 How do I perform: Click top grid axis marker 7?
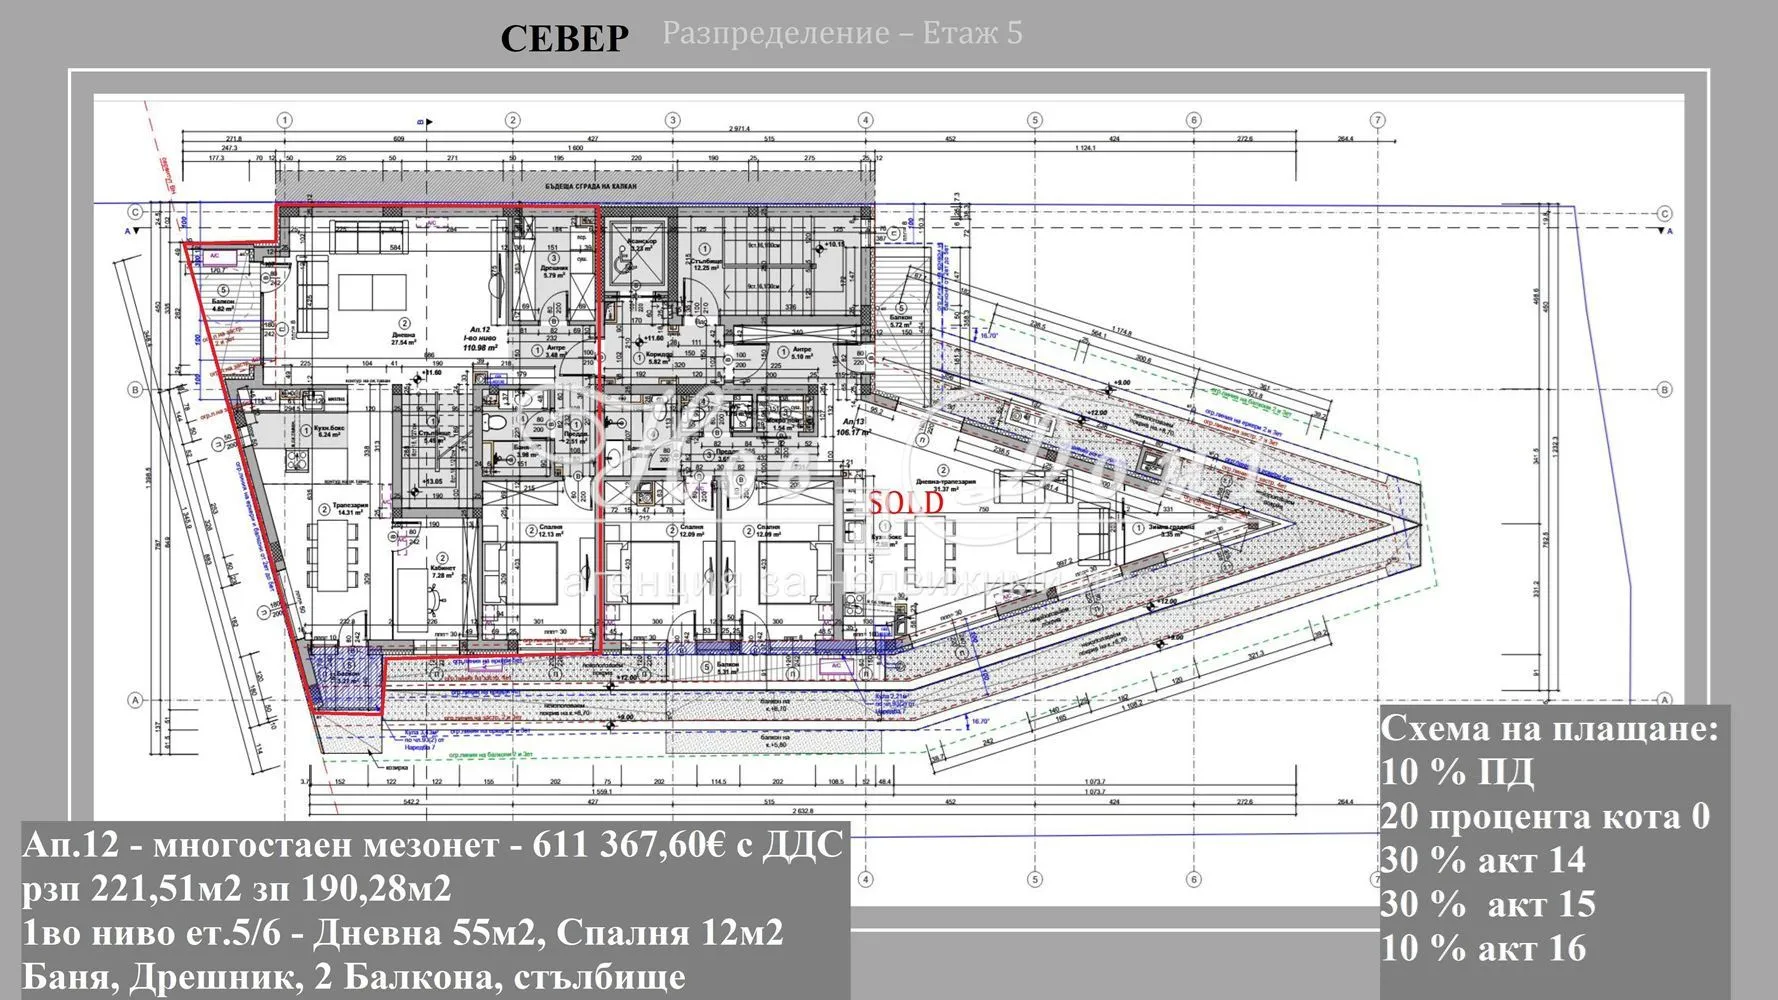pyautogui.click(x=1378, y=120)
